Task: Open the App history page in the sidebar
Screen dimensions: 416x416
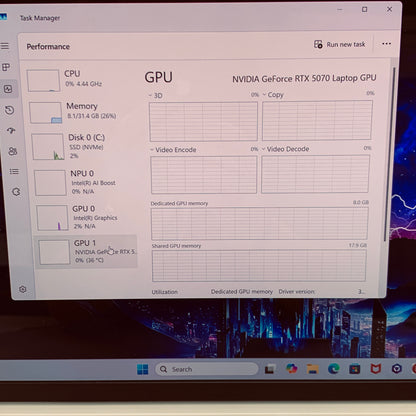Action: (x=9, y=110)
